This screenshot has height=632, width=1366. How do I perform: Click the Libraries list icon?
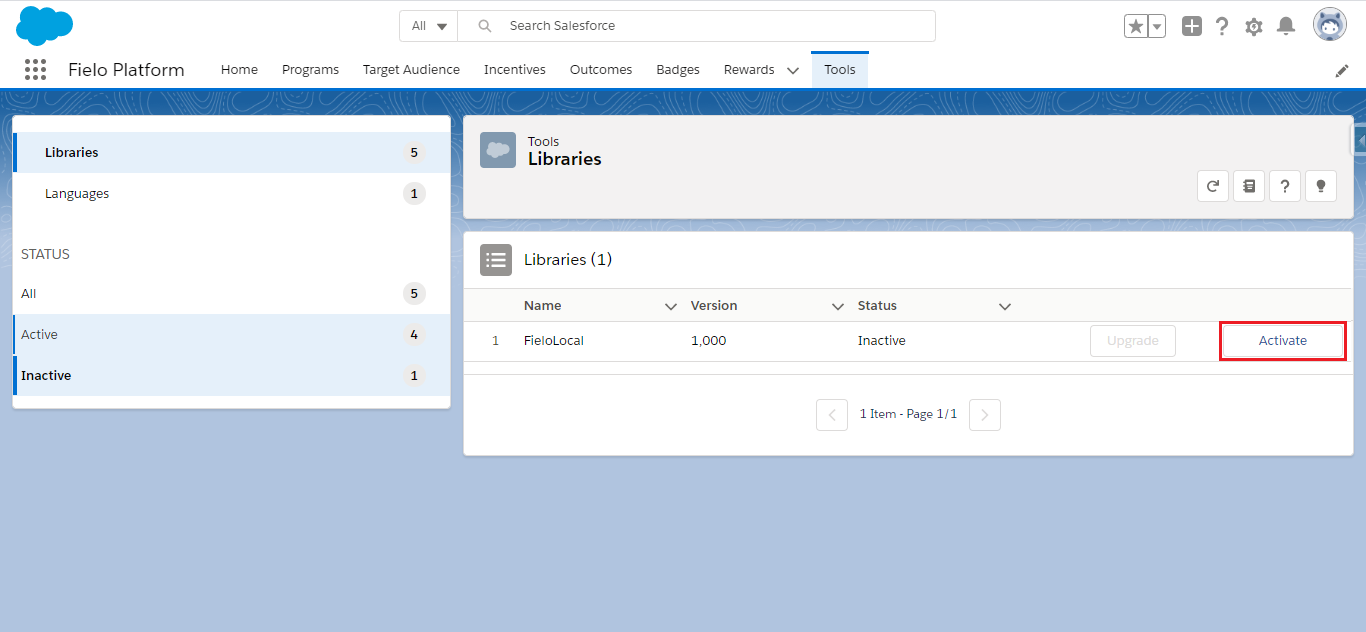click(496, 260)
